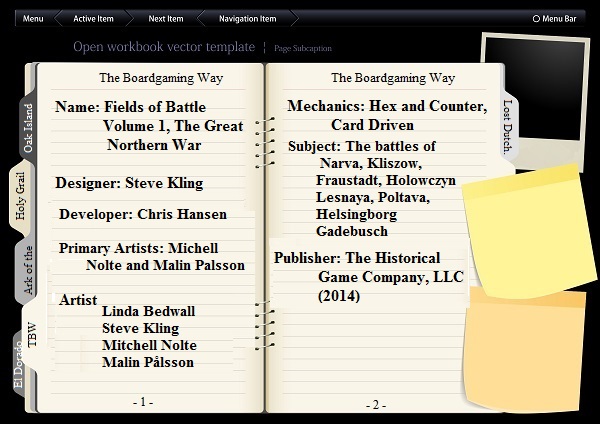
Task: Click the Gadebusch battle name
Action: [352, 231]
